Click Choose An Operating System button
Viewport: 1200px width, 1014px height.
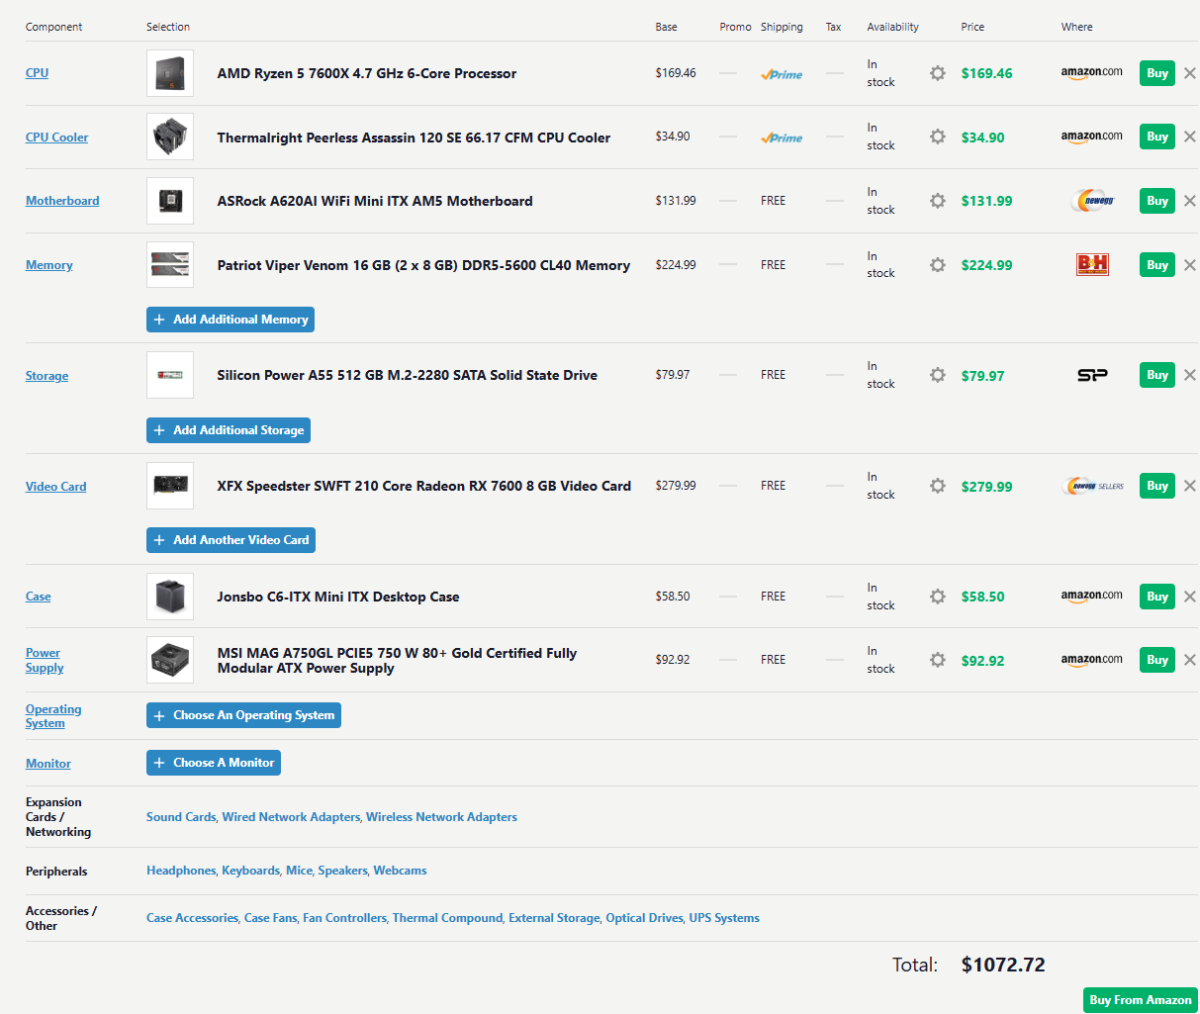[x=244, y=715]
